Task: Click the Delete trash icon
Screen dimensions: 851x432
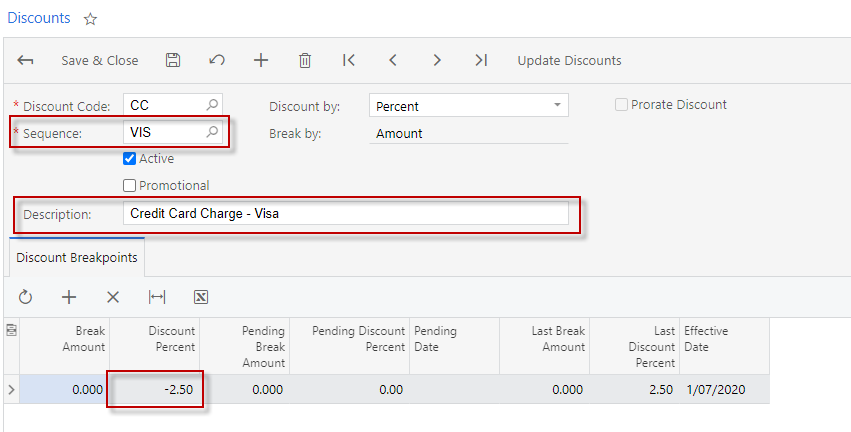Action: [x=305, y=61]
